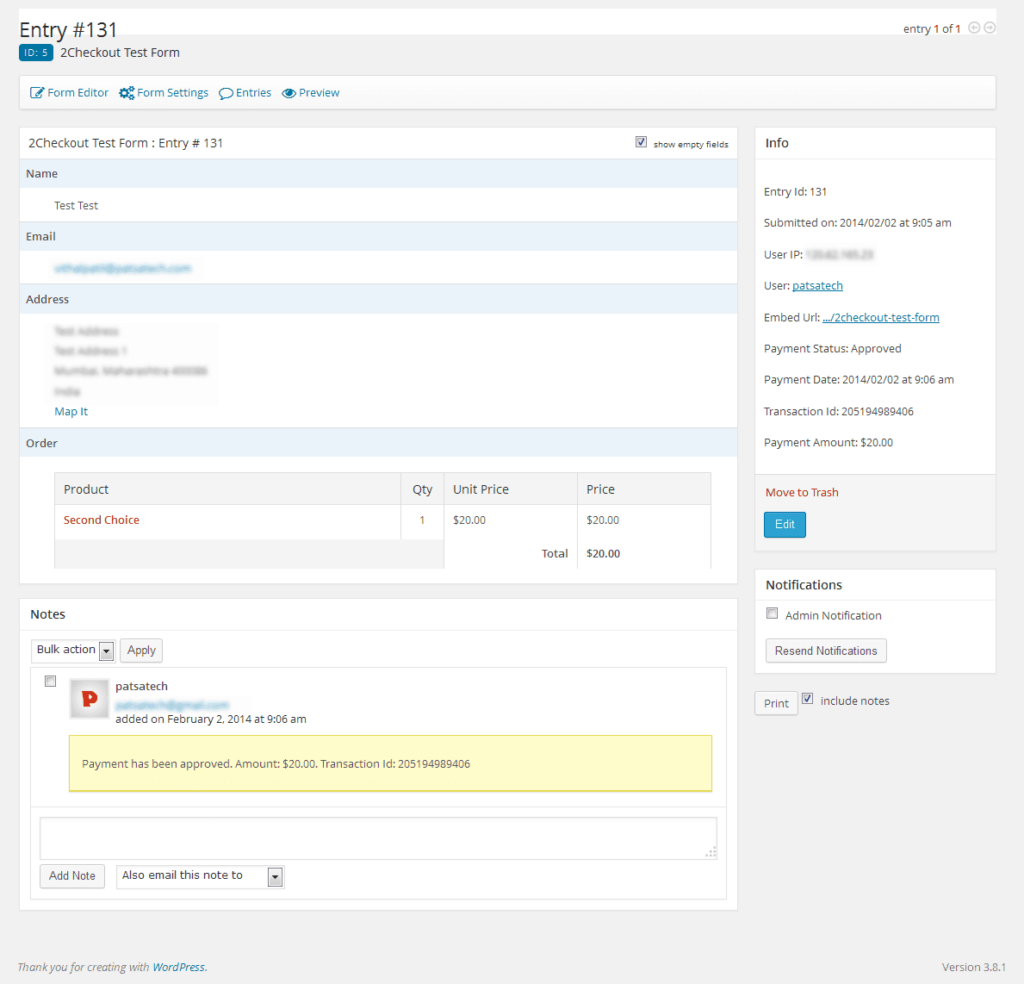1024x984 pixels.
Task: Click the Print button
Action: pos(776,703)
